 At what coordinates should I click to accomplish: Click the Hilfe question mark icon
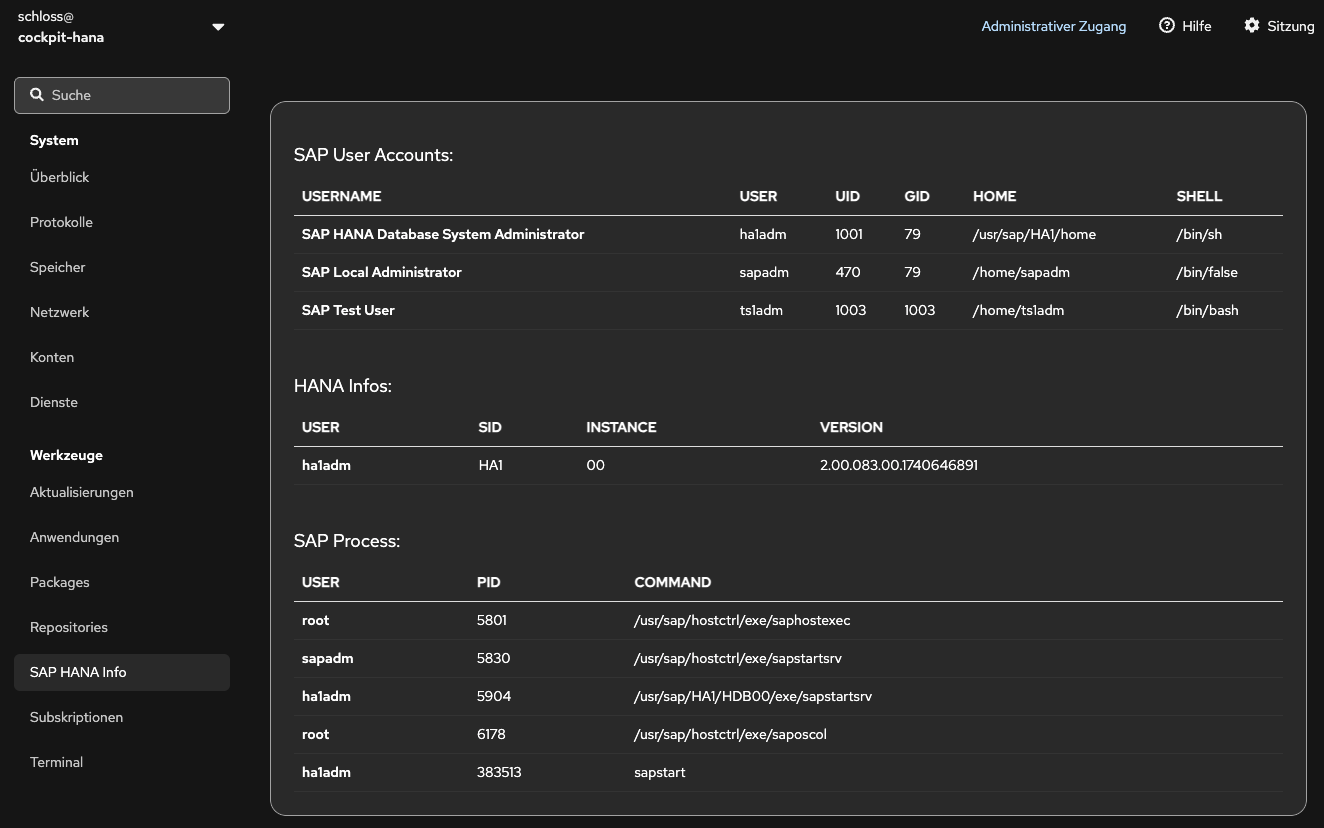tap(1167, 26)
